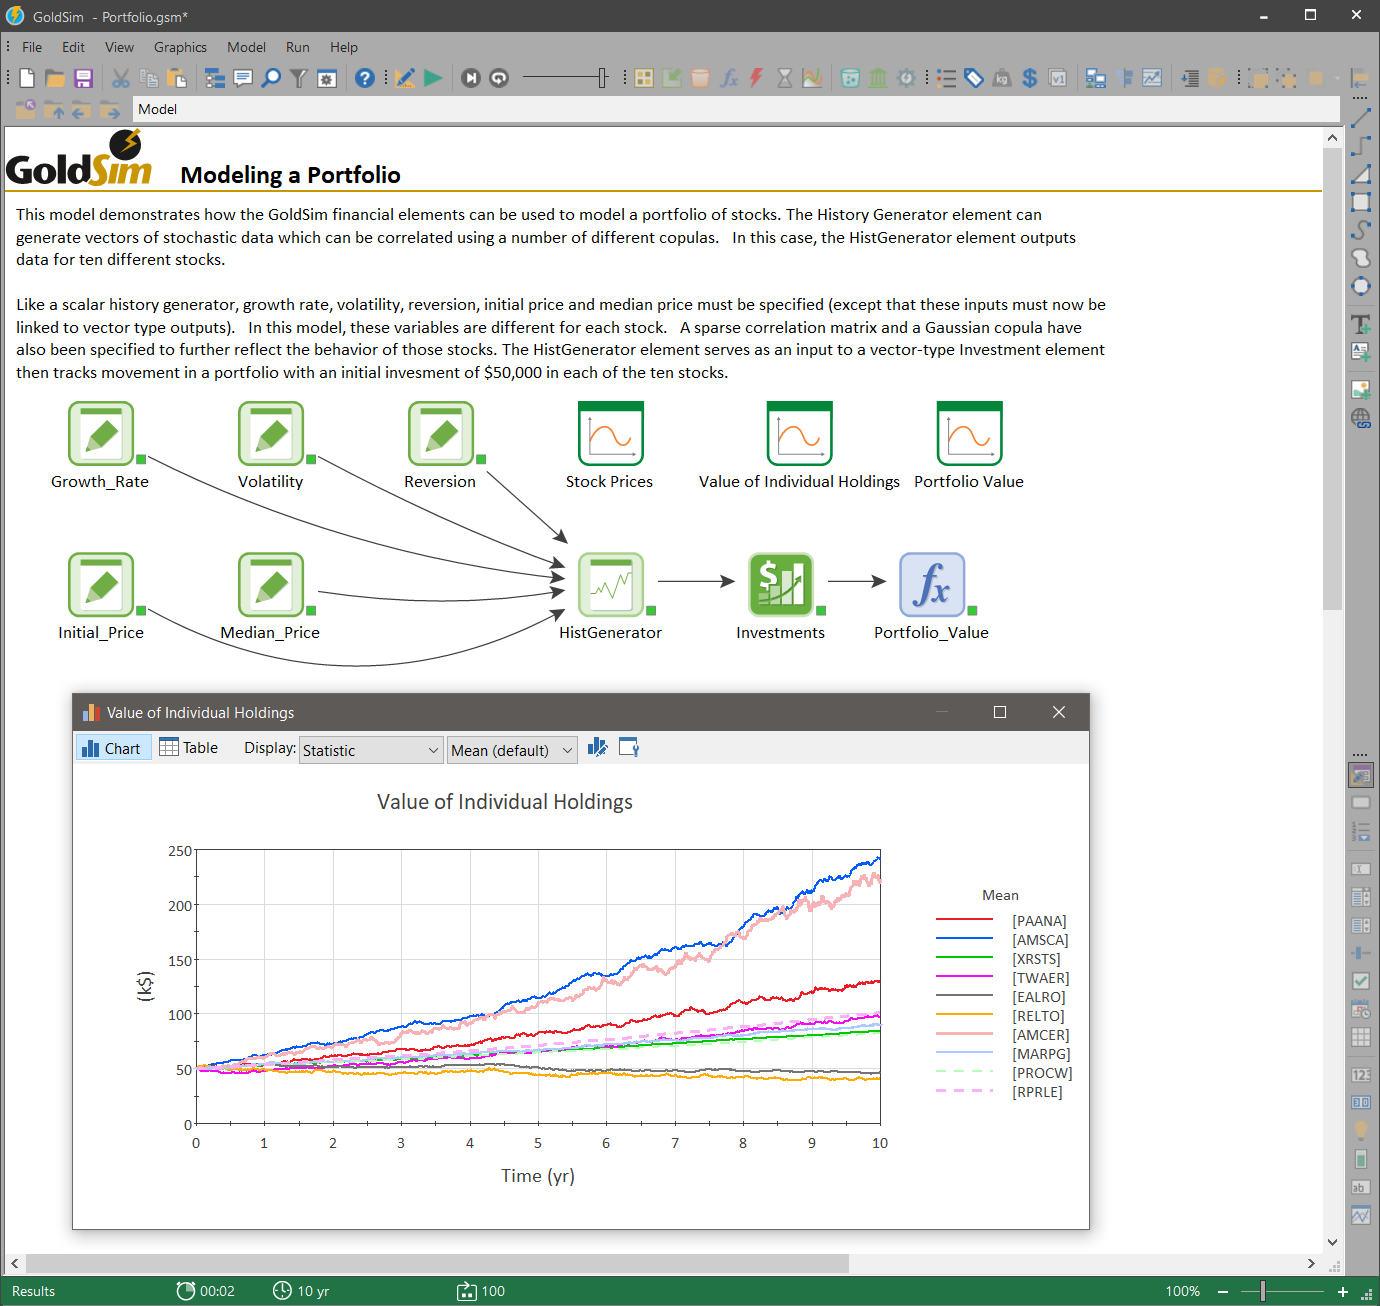The height and width of the screenshot is (1306, 1380).
Task: Run the simulation with the green play icon
Action: pyautogui.click(x=433, y=78)
